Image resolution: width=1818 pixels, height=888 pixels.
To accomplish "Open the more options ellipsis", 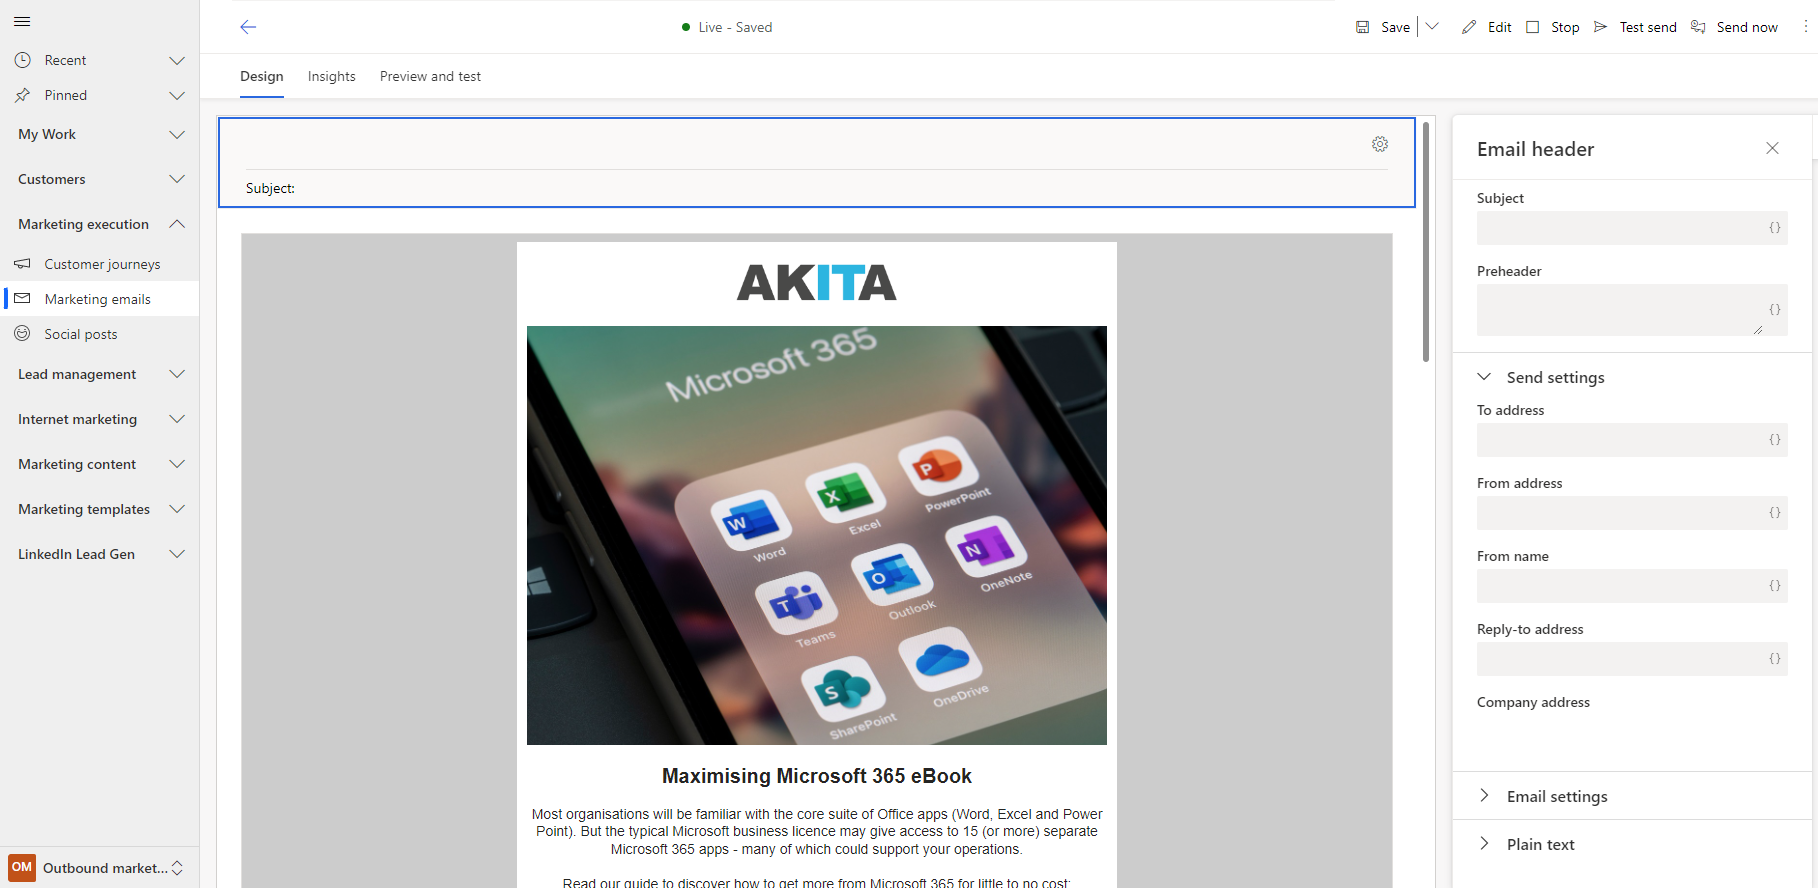I will [1805, 27].
